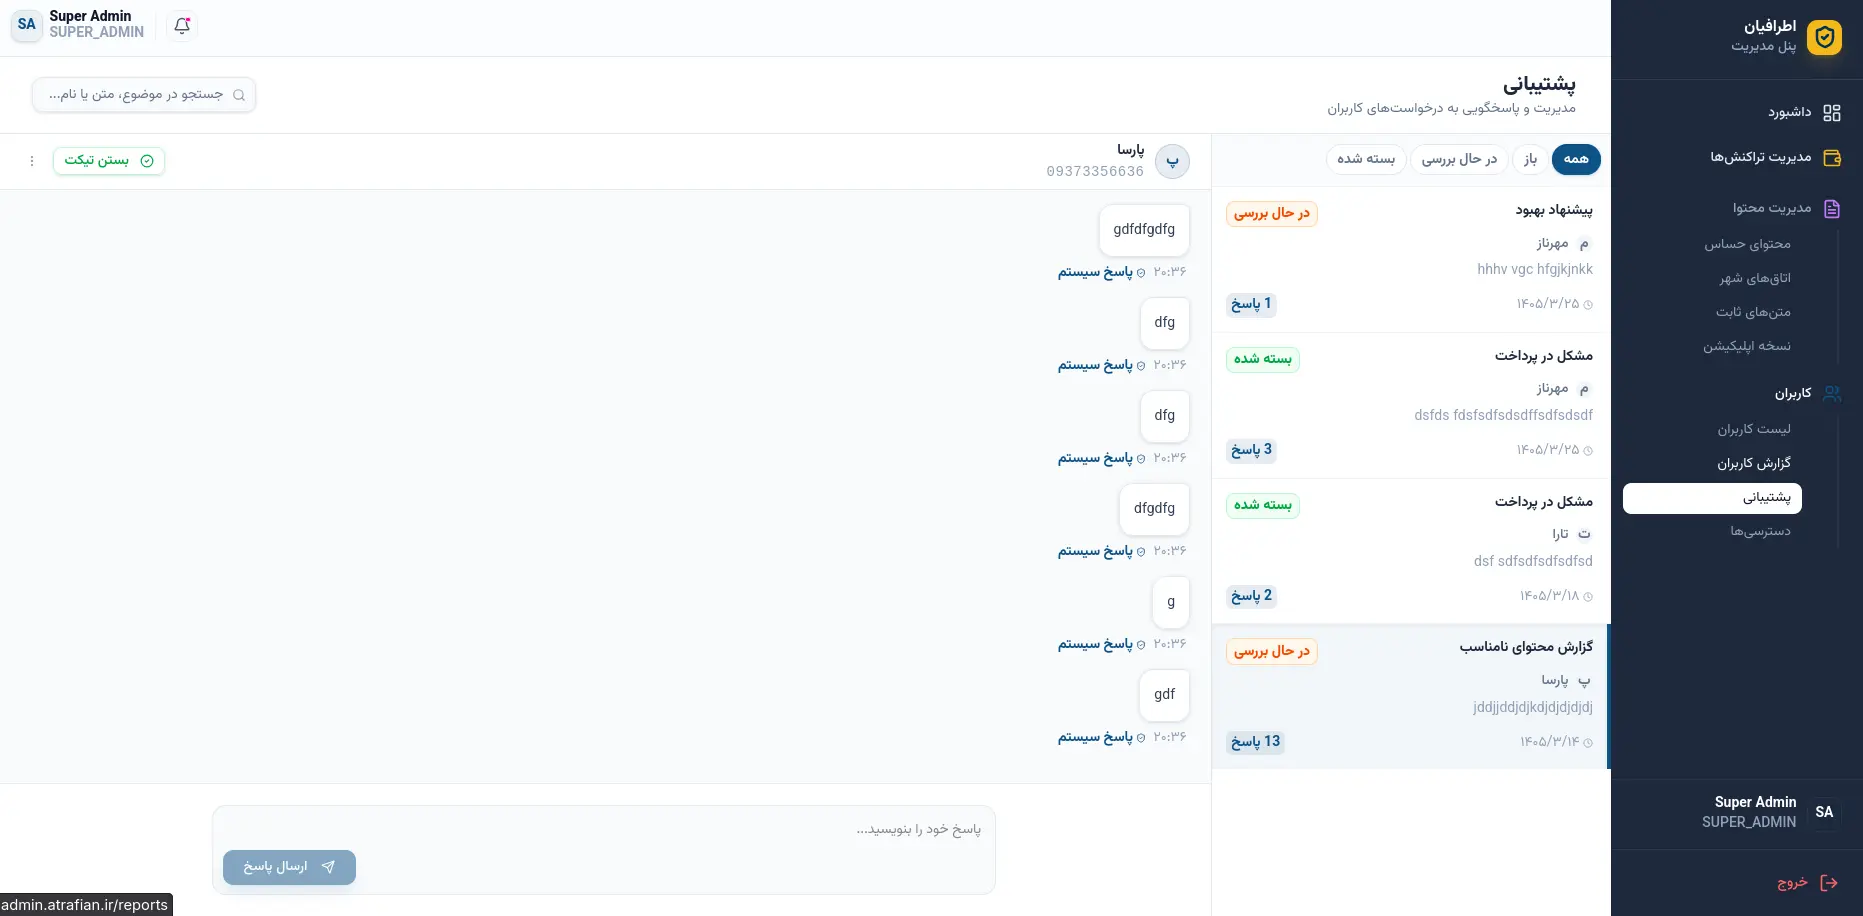Click the بستن تیکت button
The image size is (1863, 916).
pyautogui.click(x=109, y=161)
